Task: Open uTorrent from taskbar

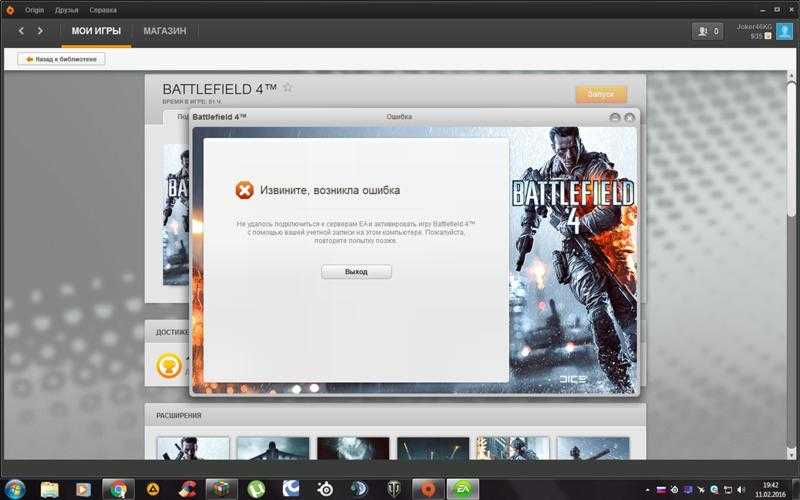Action: click(x=256, y=489)
